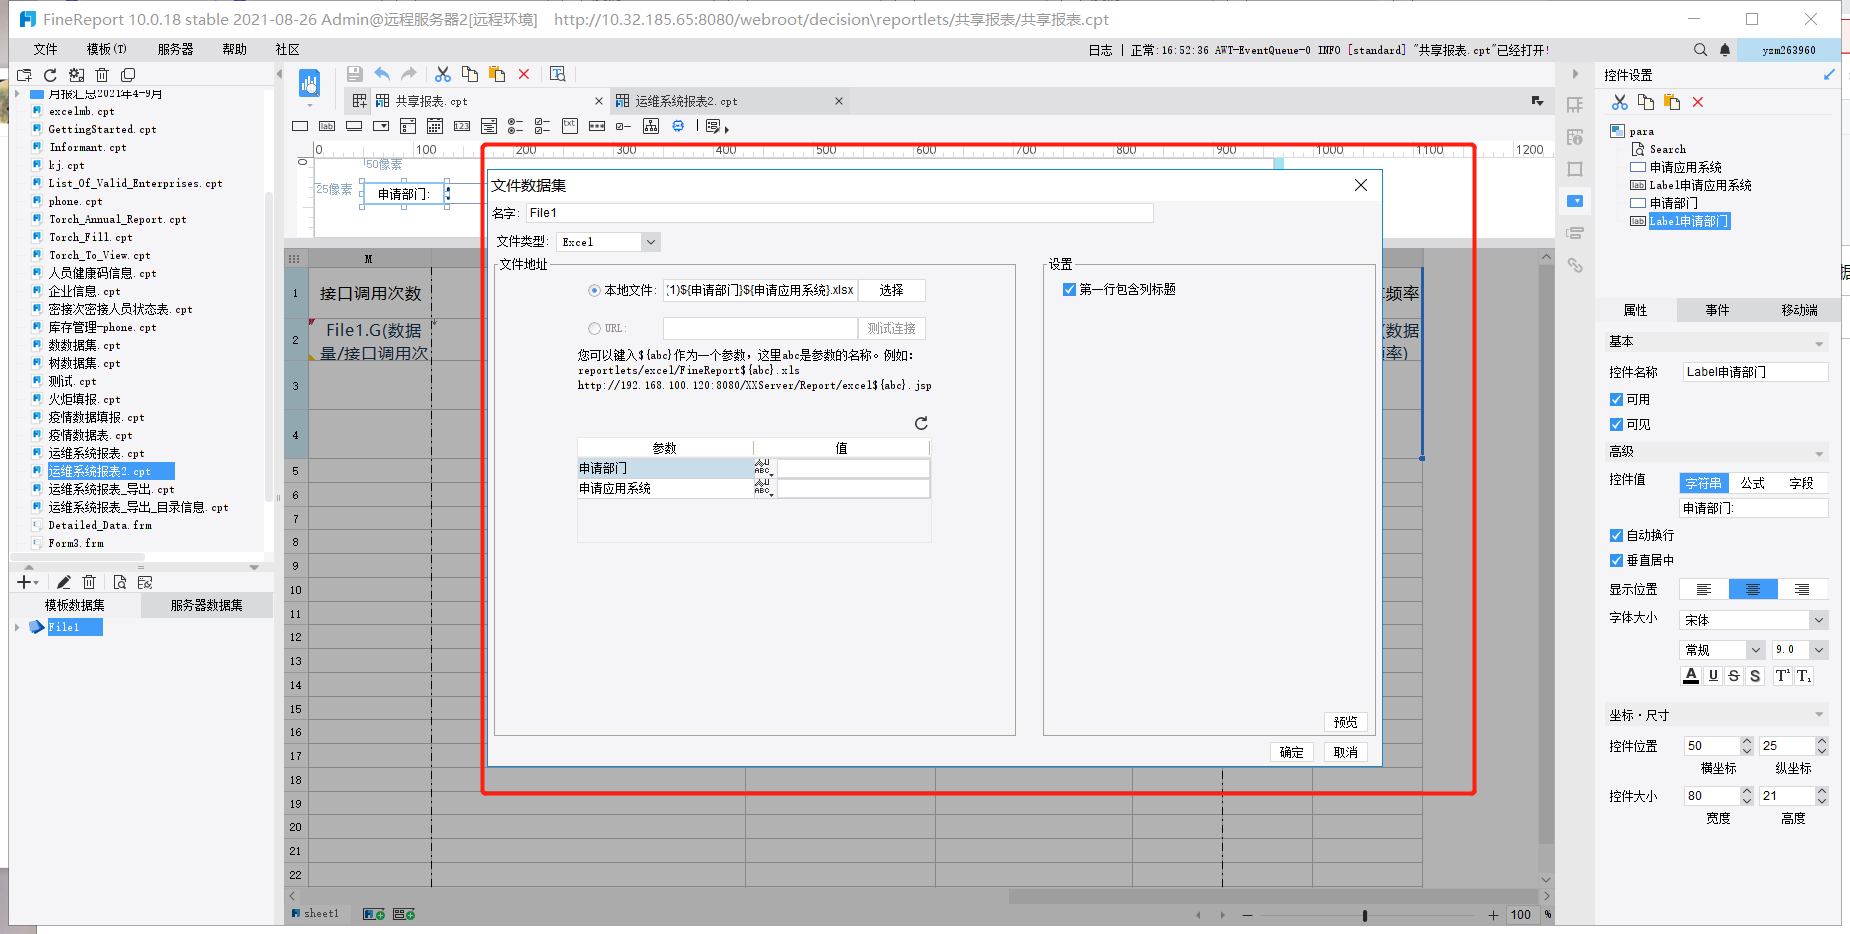This screenshot has height=934, width=1850.
Task: Click the notification bell icon
Action: (1725, 50)
